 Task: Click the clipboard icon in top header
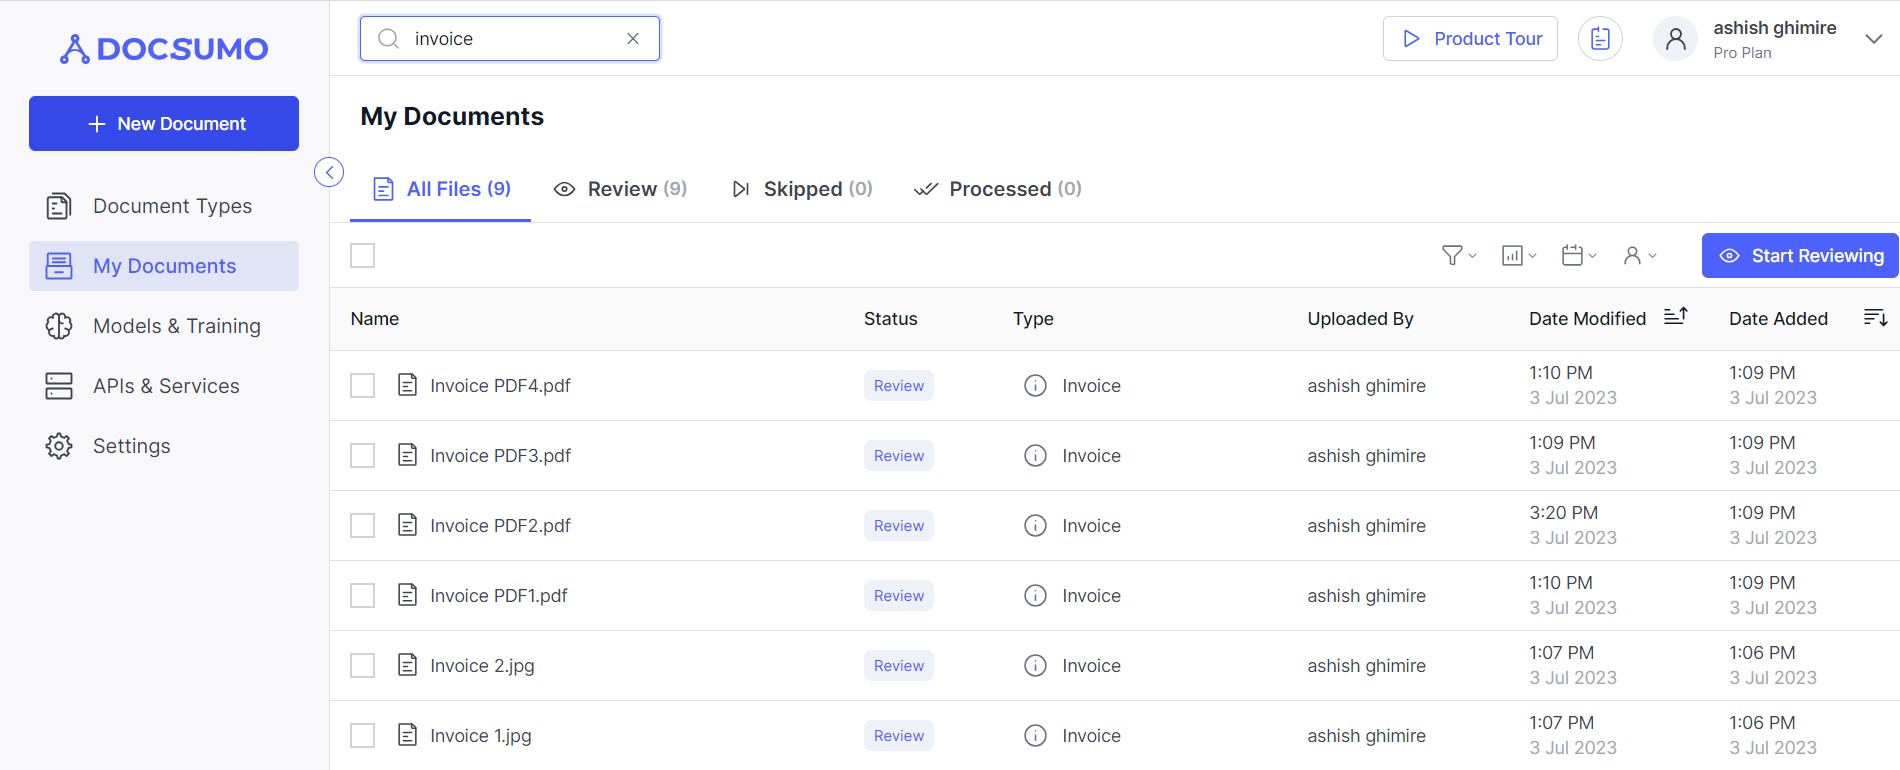click(1600, 39)
